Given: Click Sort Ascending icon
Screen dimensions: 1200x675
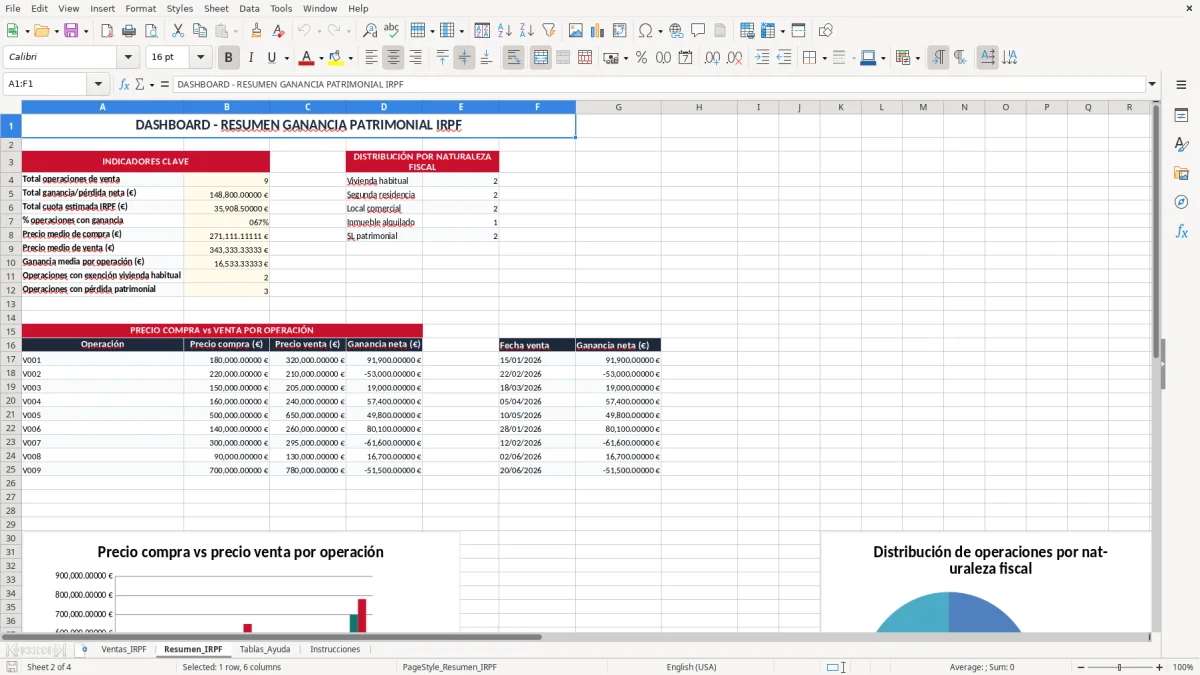Looking at the screenshot, I should 505,31.
